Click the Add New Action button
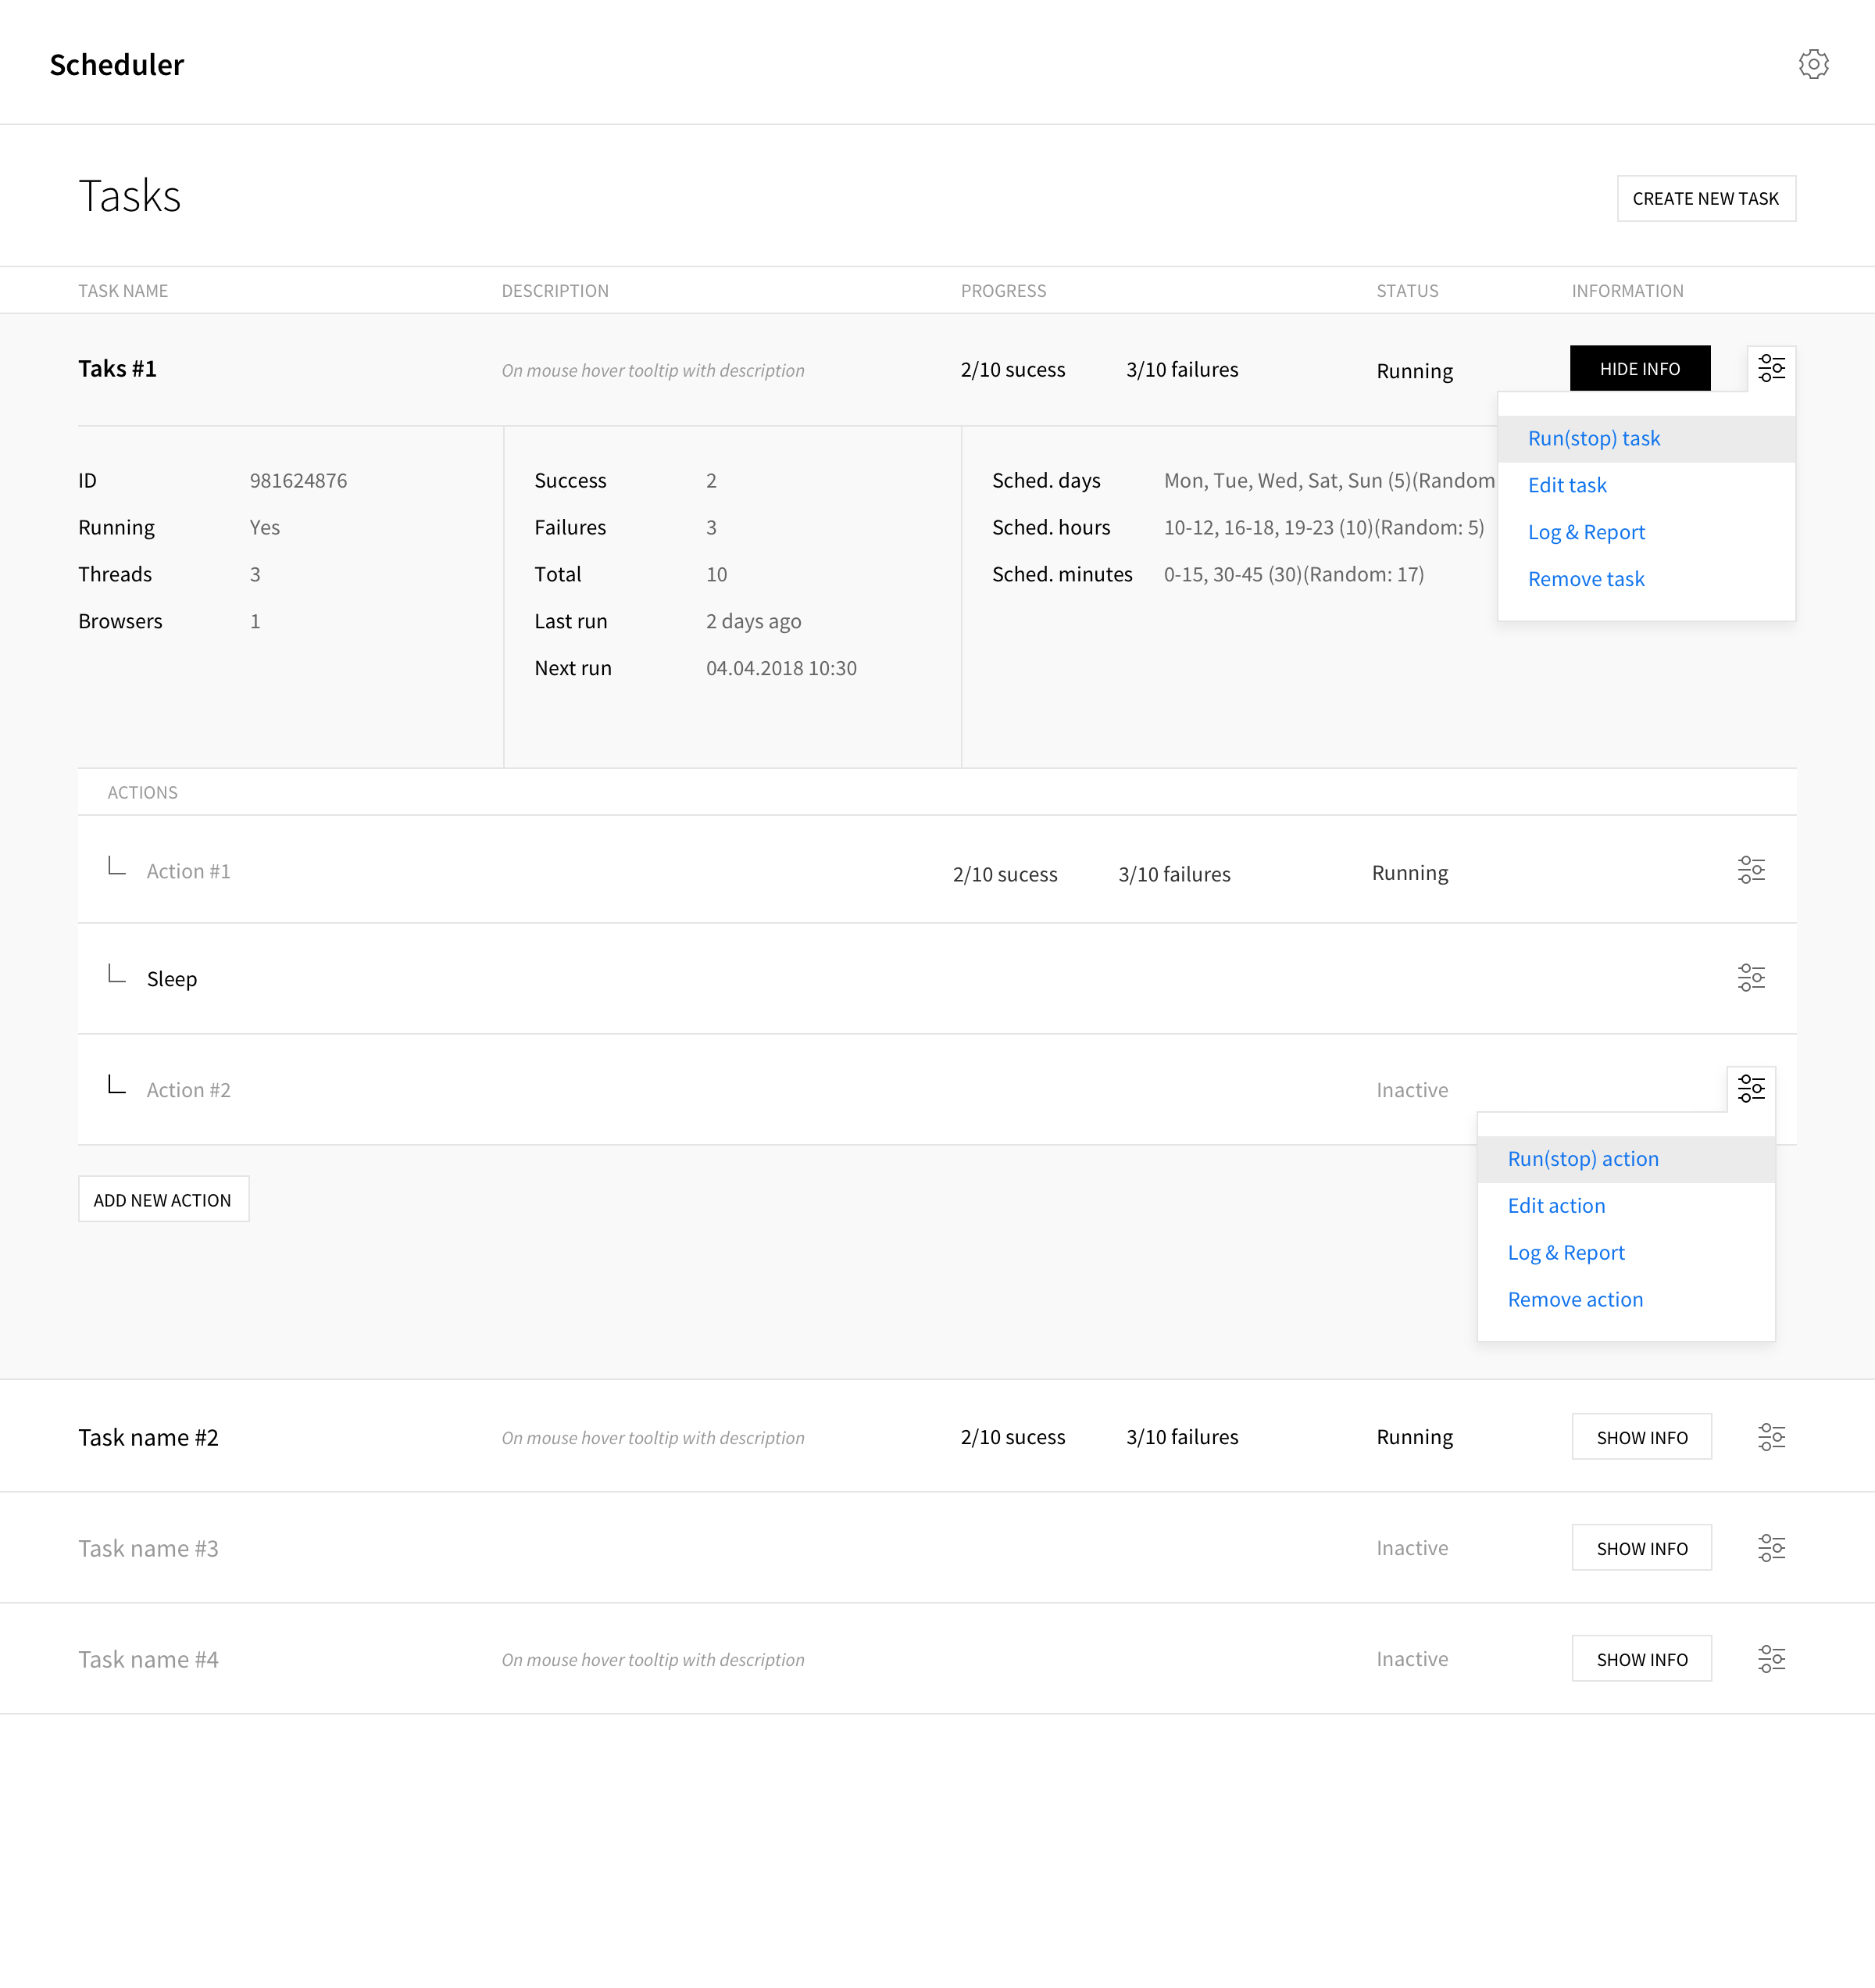The height and width of the screenshot is (1988, 1875). coord(163,1199)
